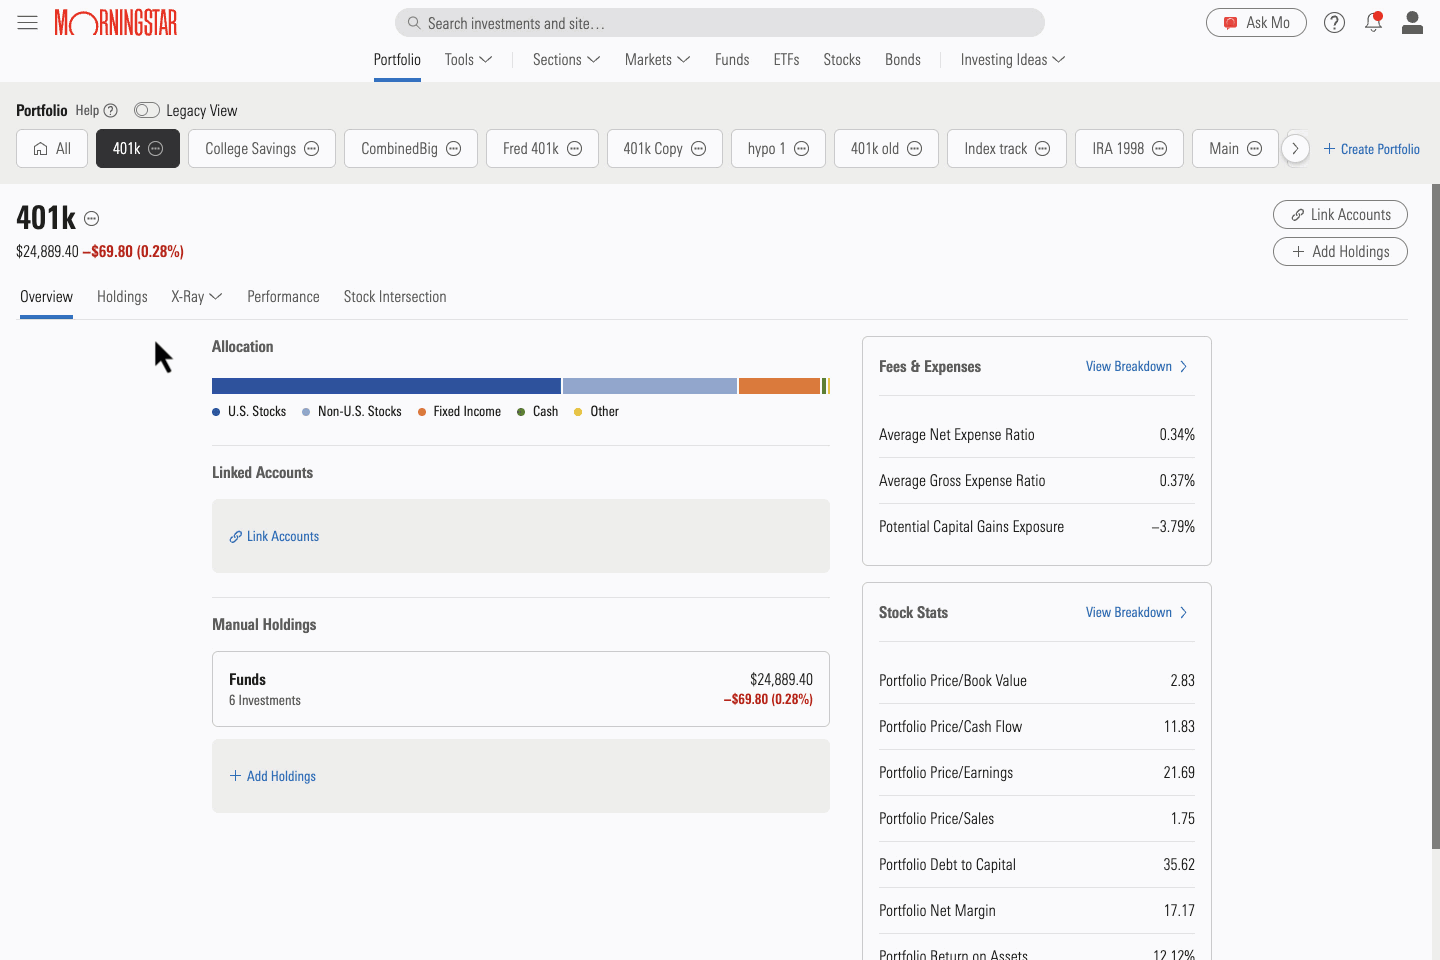This screenshot has width=1440, height=960.
Task: Click the options icon on Index track chip
Action: coord(1043,149)
